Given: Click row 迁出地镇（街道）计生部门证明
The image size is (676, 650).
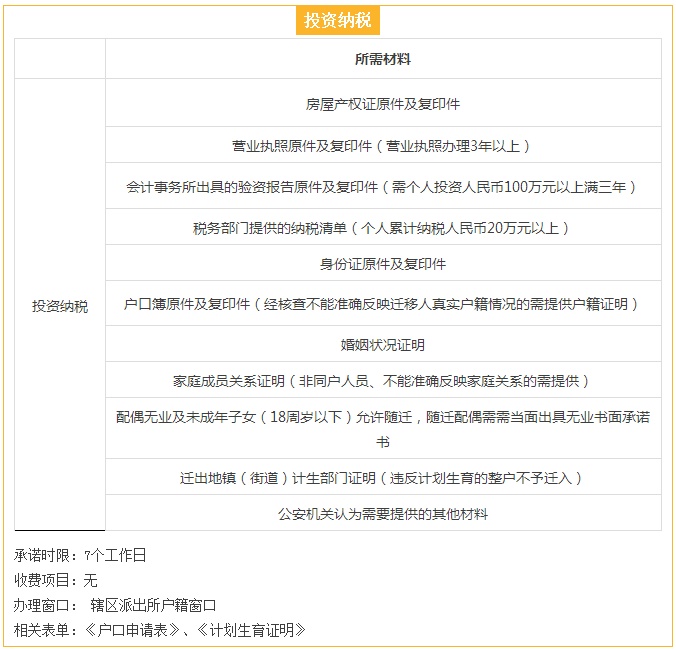Looking at the screenshot, I should [383, 477].
